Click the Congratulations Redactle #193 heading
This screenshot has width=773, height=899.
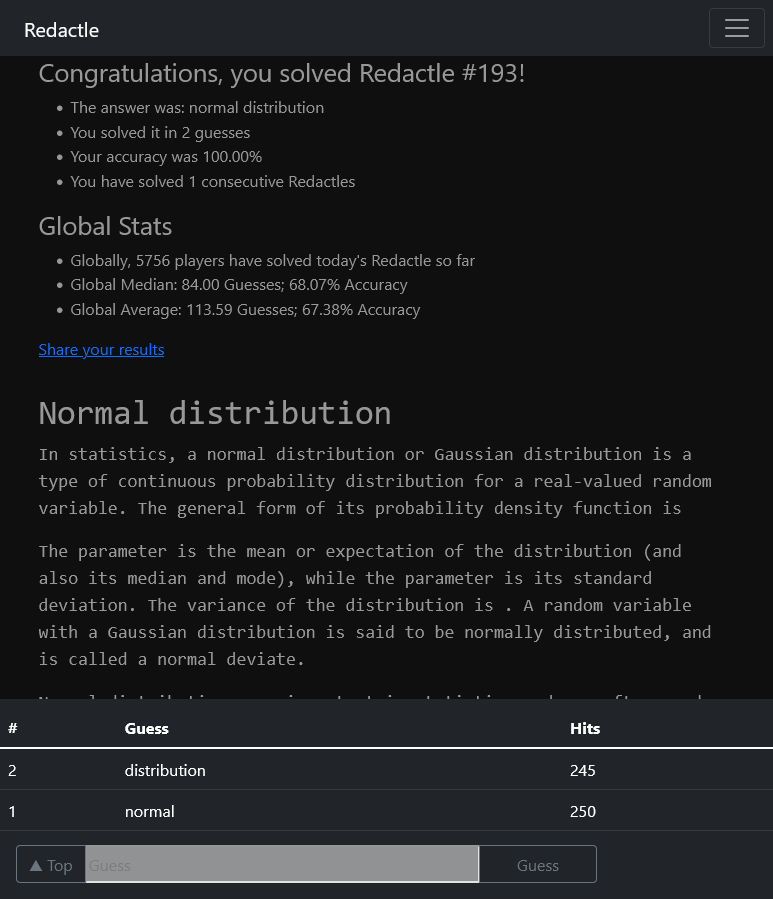pos(281,74)
